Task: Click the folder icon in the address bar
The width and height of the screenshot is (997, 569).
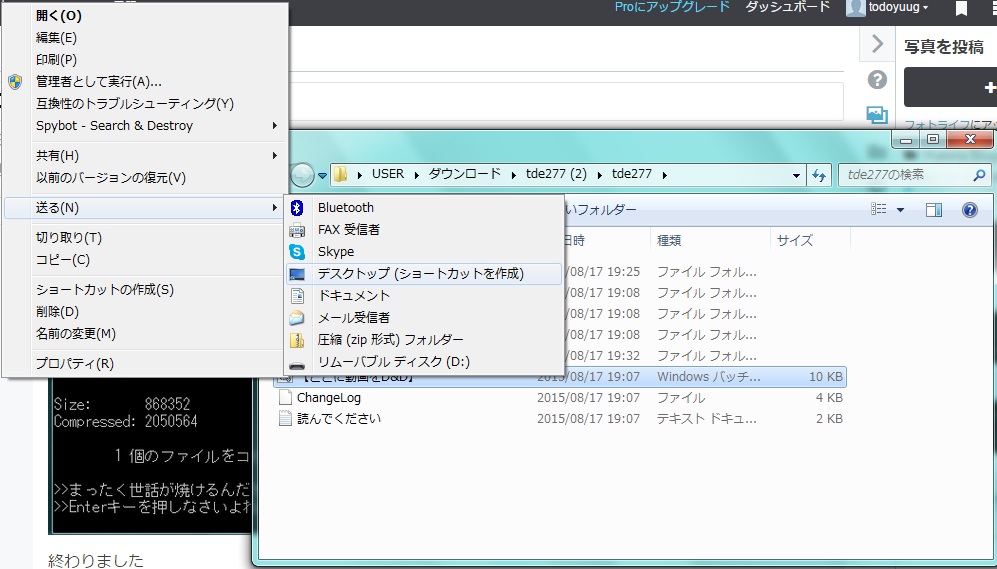Action: 341,174
